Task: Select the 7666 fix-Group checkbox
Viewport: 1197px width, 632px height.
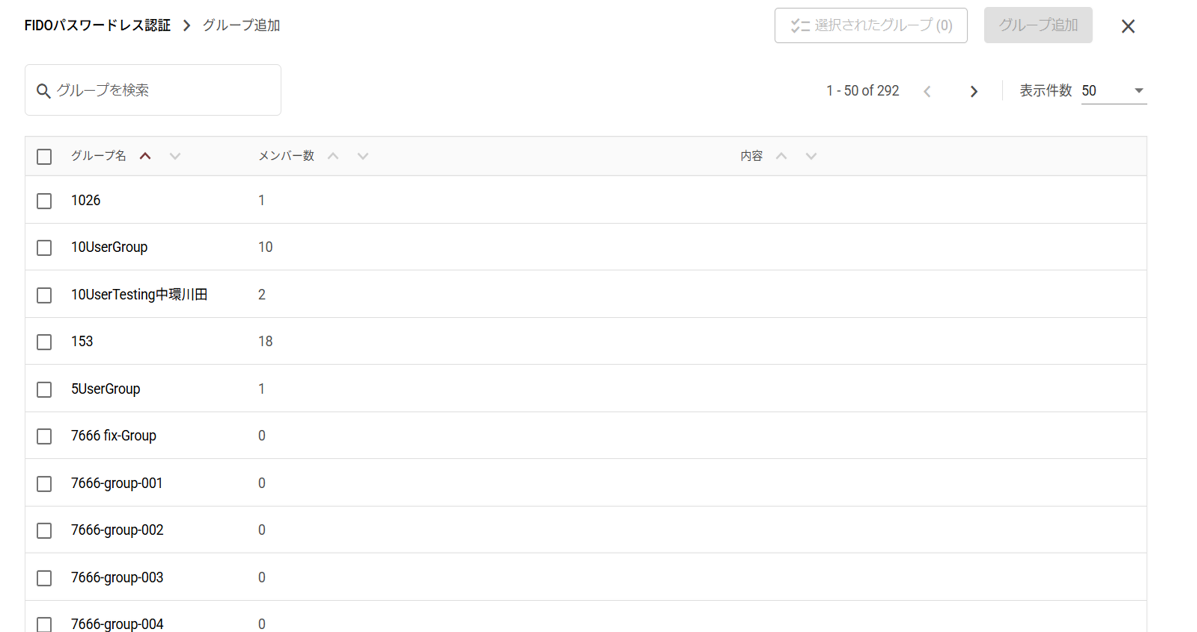Action: pos(44,437)
